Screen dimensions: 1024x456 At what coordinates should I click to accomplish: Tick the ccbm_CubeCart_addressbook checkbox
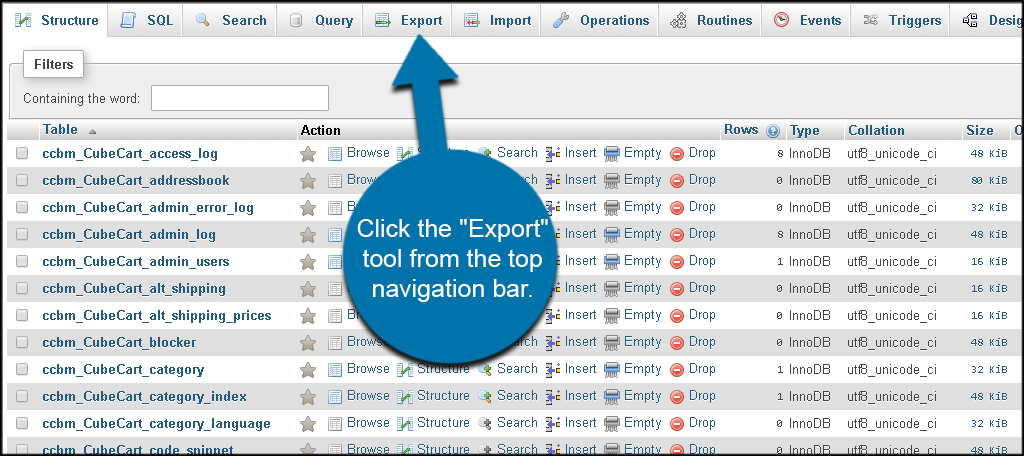[22, 180]
